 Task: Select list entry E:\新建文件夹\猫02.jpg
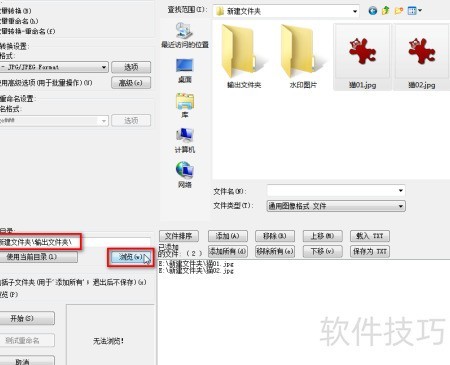pyautogui.click(x=196, y=270)
